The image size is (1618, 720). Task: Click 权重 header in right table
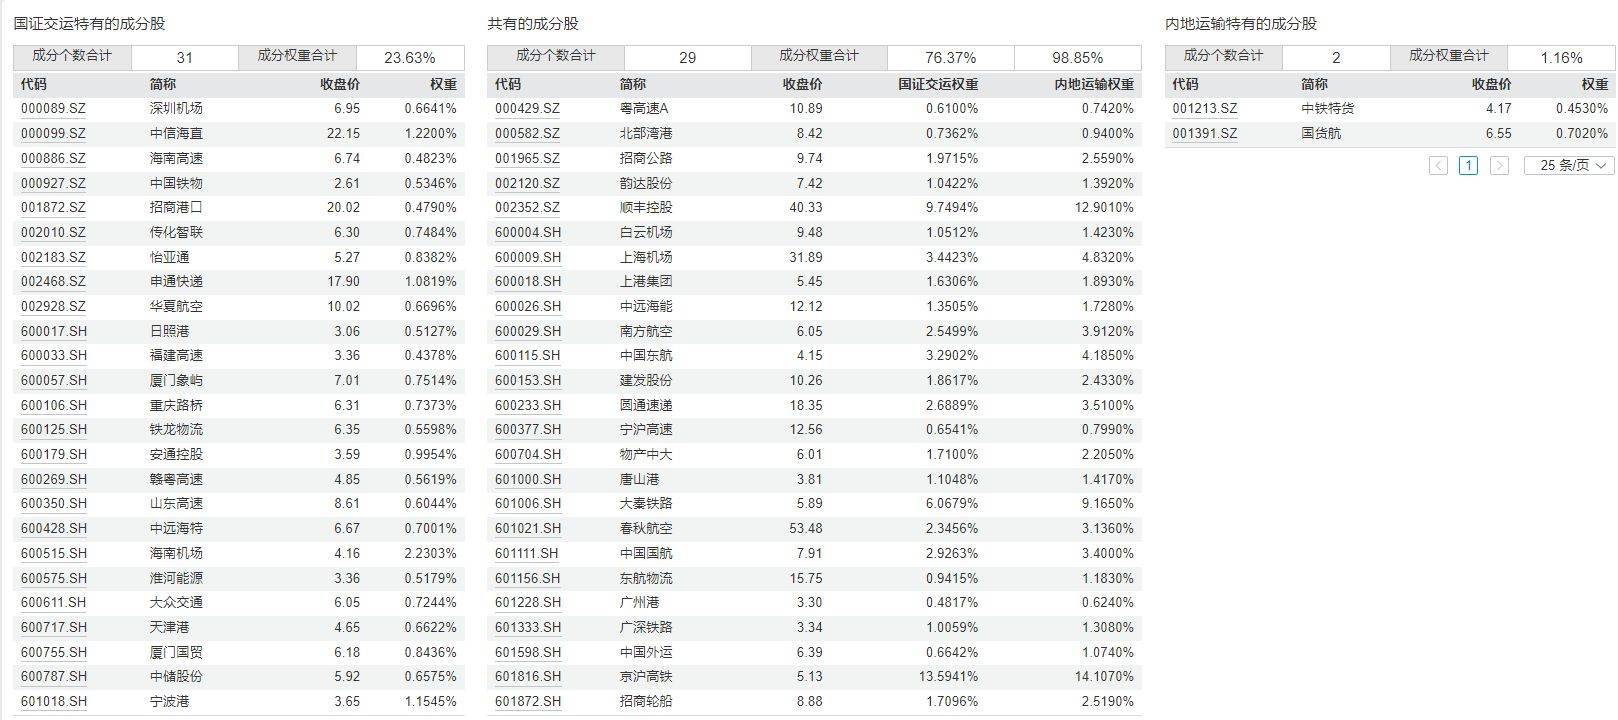point(1594,84)
